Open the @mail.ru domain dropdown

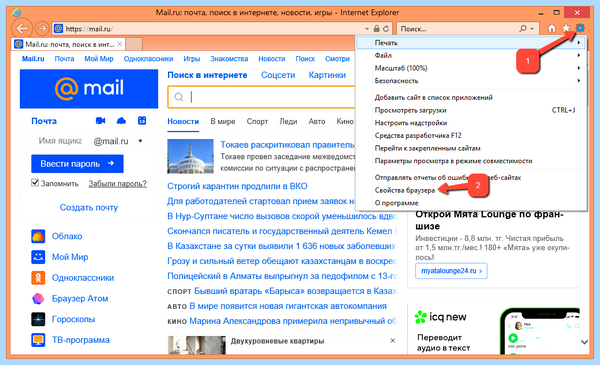pos(140,141)
